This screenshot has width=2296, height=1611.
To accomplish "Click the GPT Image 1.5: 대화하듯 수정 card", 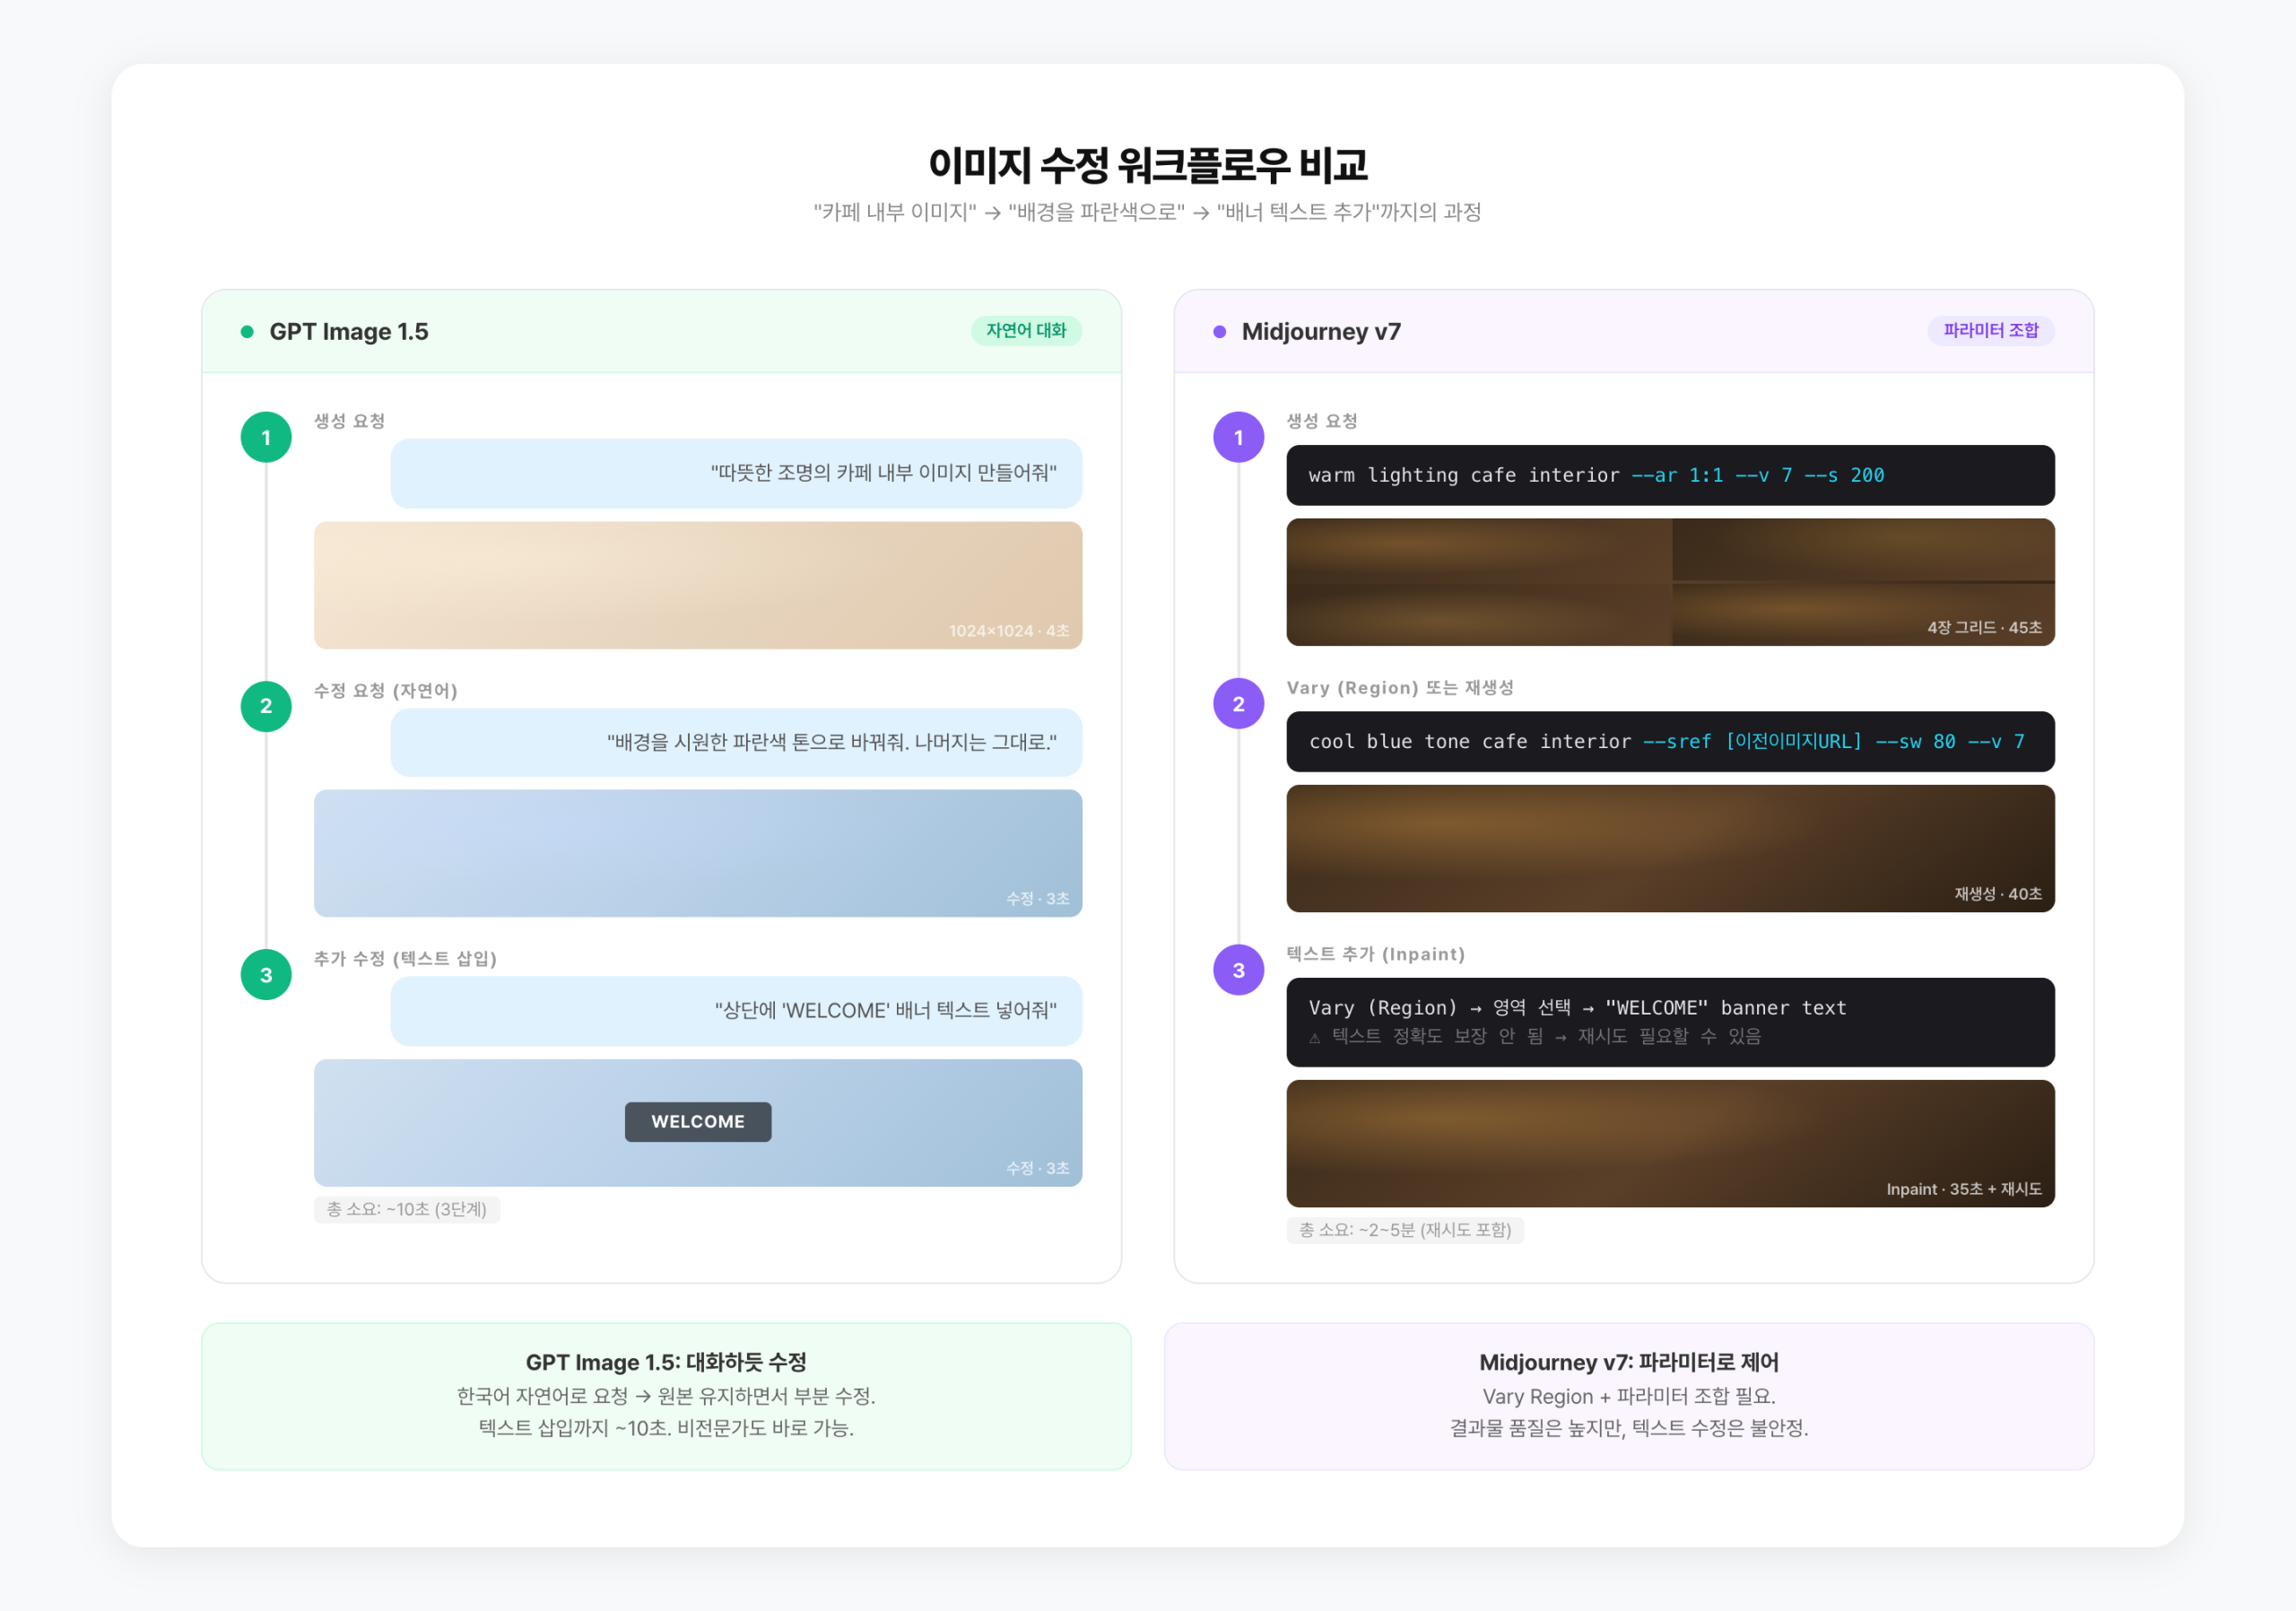I will pyautogui.click(x=666, y=1396).
